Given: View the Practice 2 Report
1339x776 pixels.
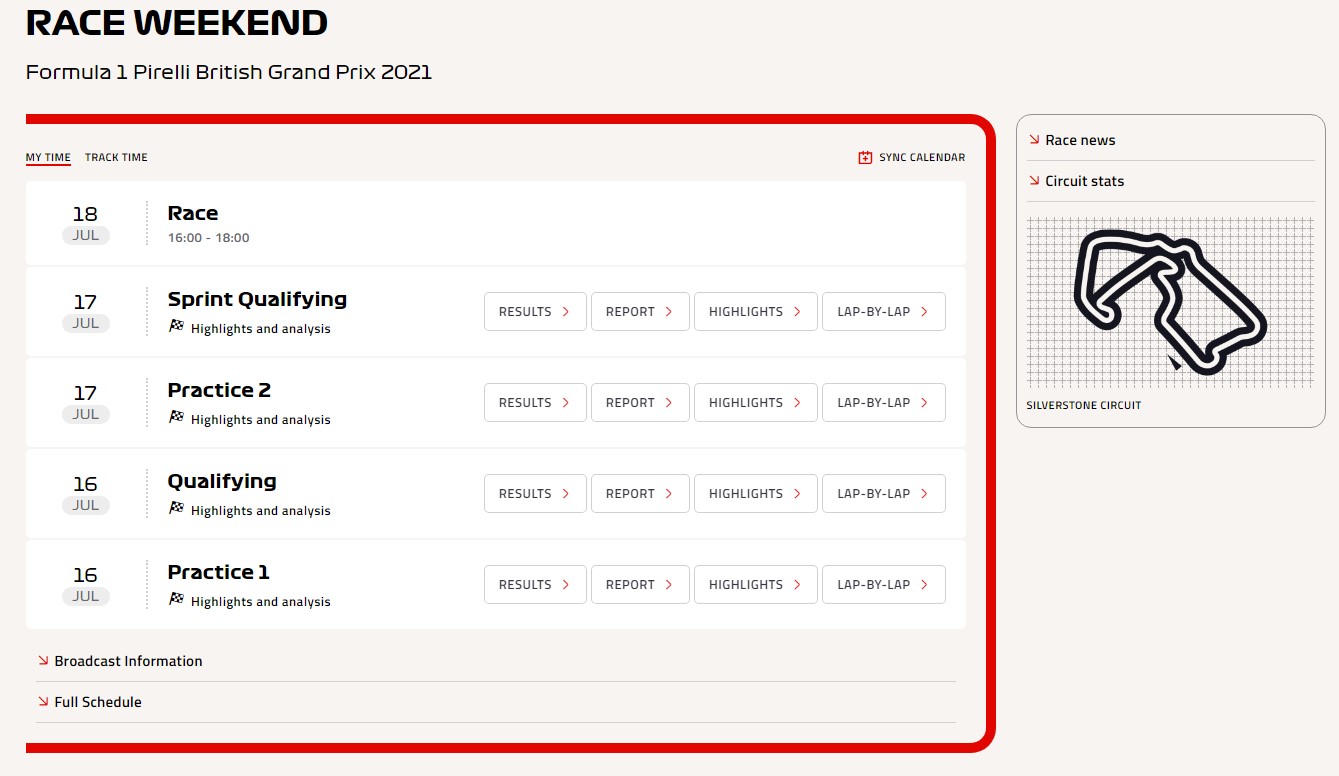Looking at the screenshot, I should click(640, 402).
